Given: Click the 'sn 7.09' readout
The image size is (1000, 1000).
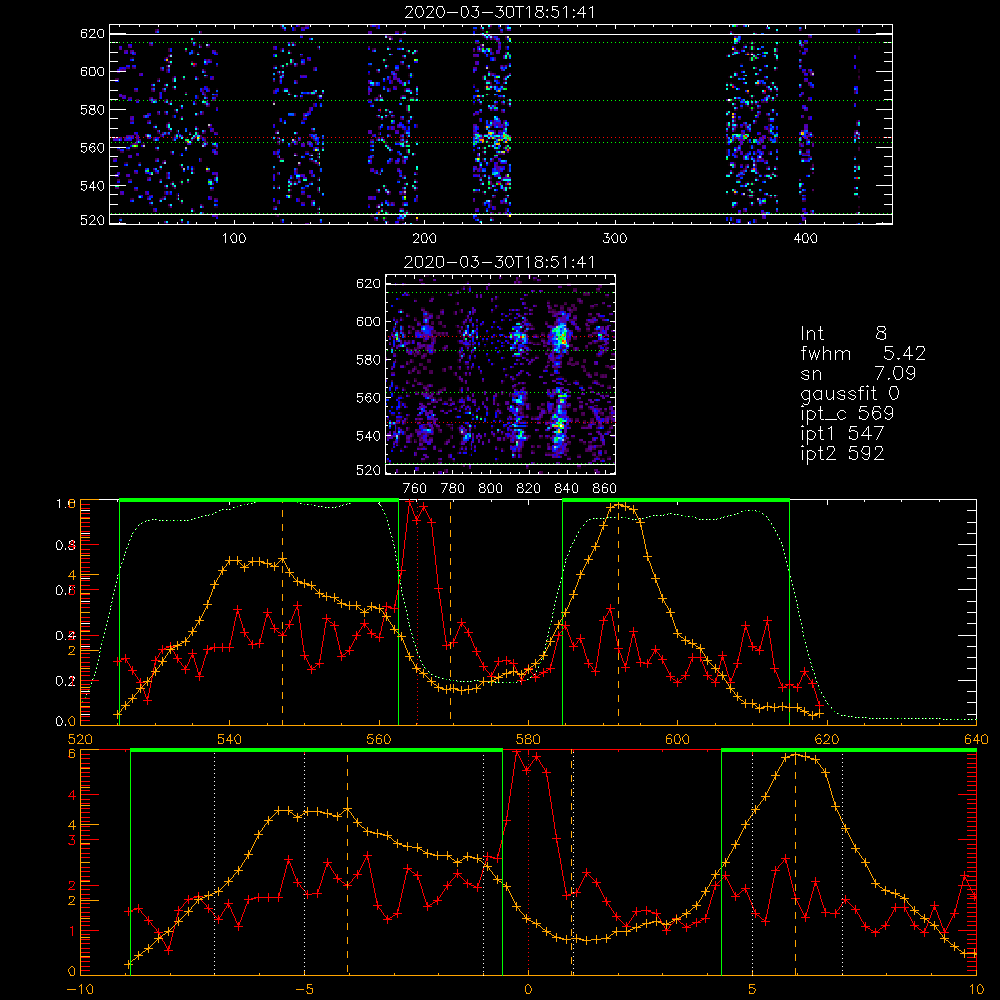Looking at the screenshot, I should [x=858, y=373].
